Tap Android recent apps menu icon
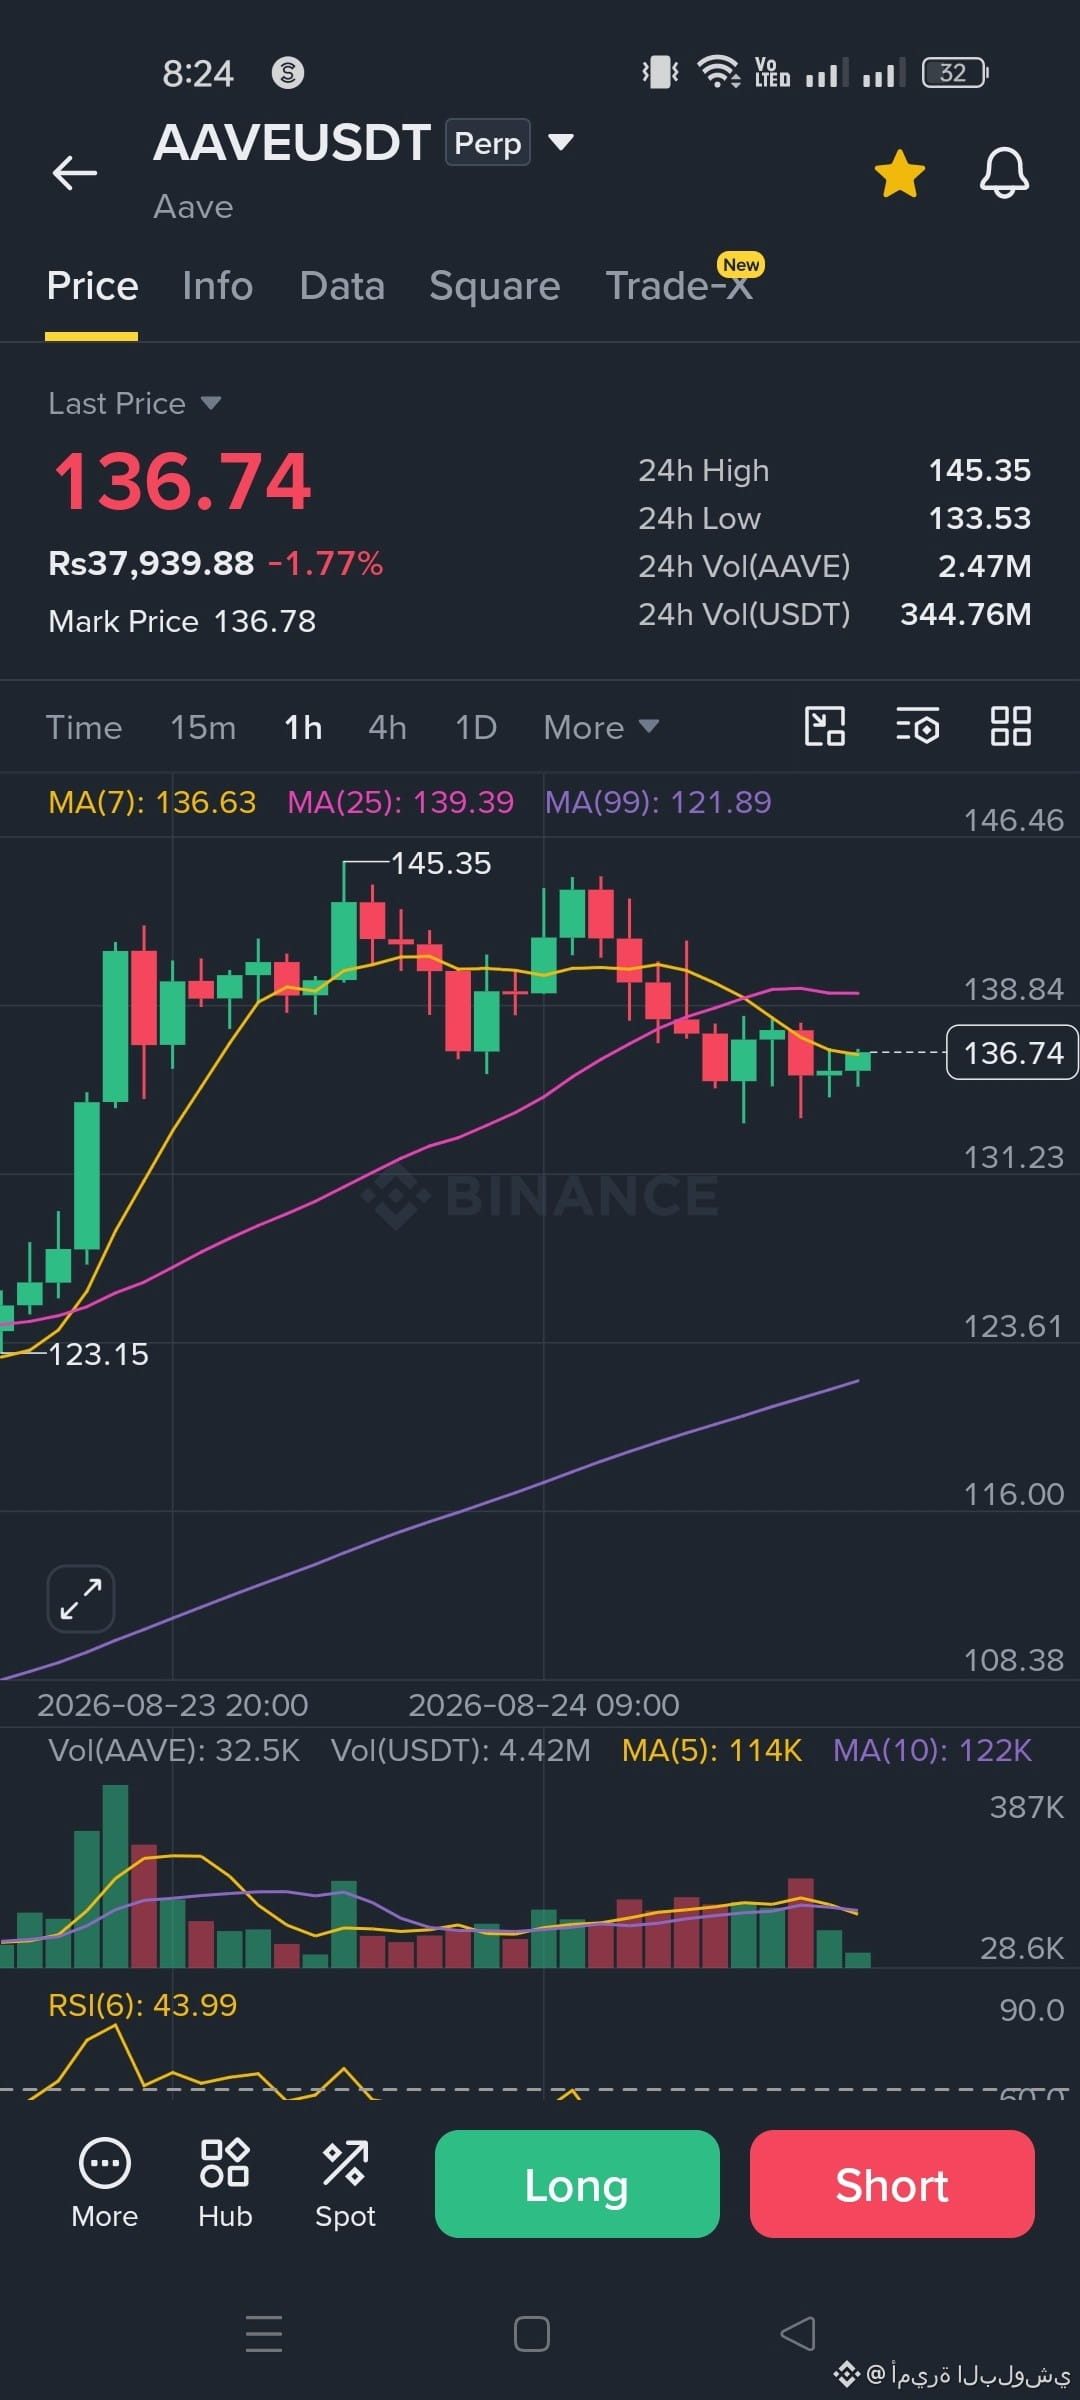Screen dimensions: 1080x2400 click(264, 2334)
